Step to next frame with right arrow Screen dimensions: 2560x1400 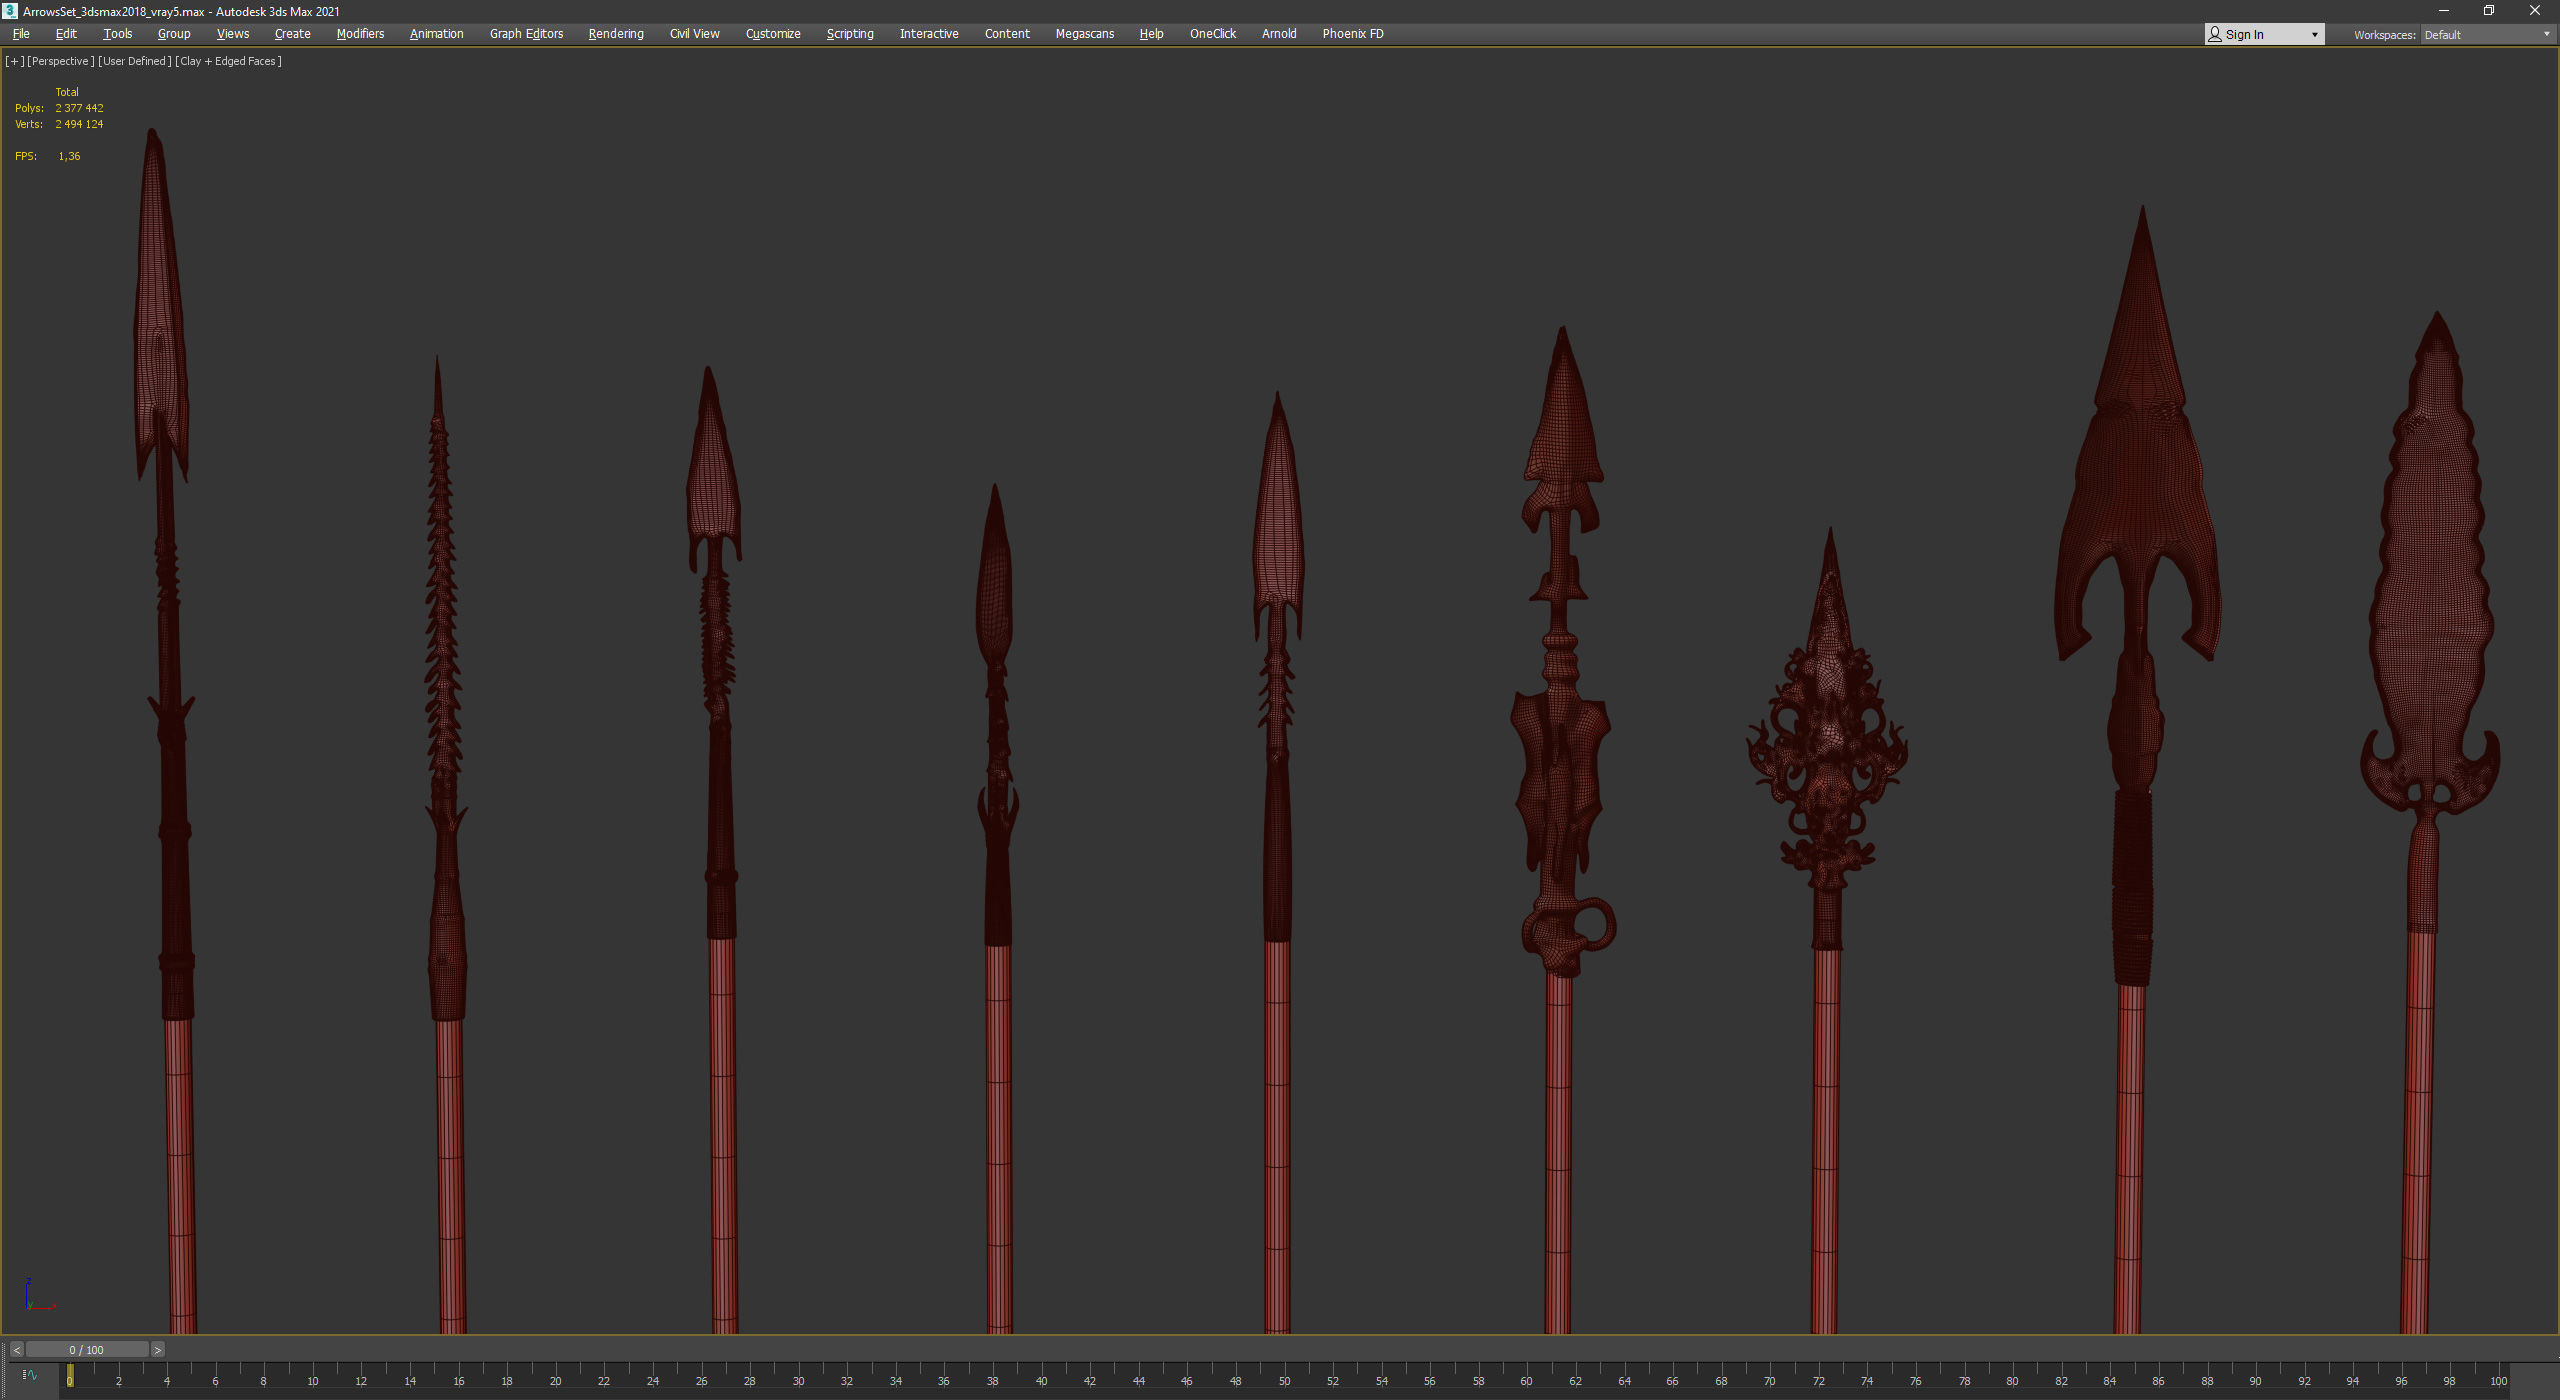[157, 1350]
